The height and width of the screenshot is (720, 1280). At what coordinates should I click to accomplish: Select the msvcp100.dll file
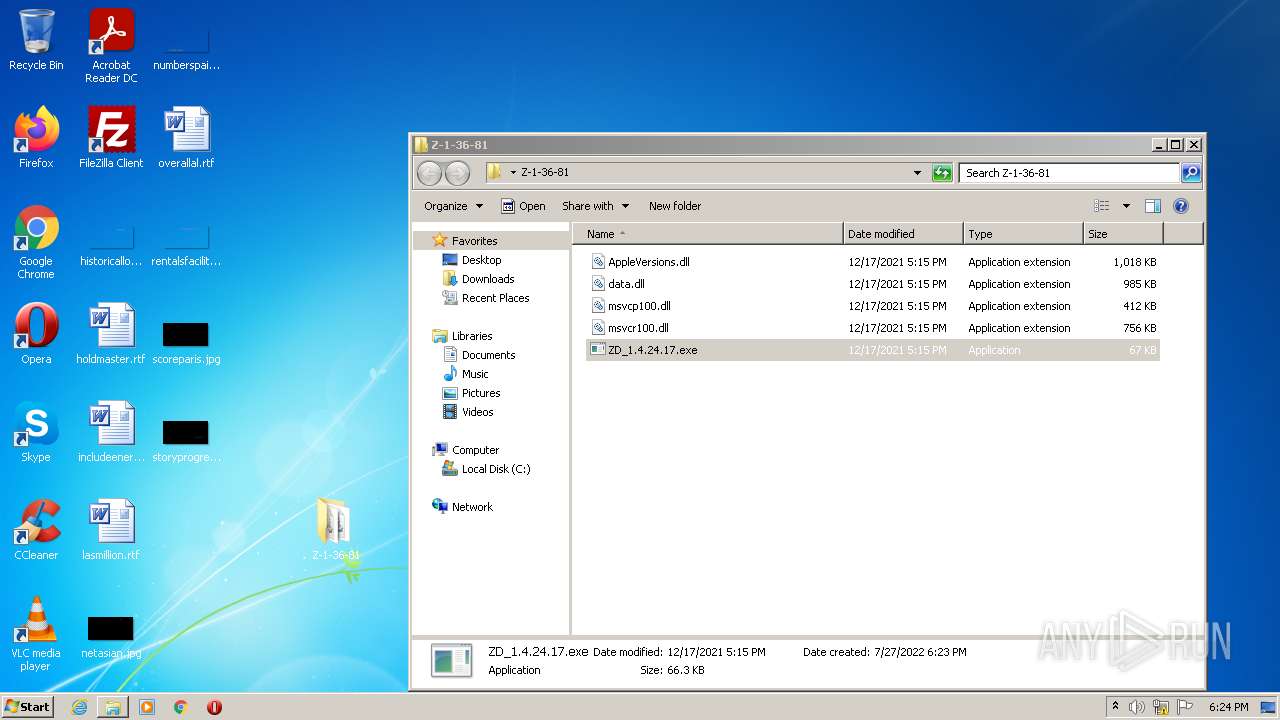coord(873,306)
